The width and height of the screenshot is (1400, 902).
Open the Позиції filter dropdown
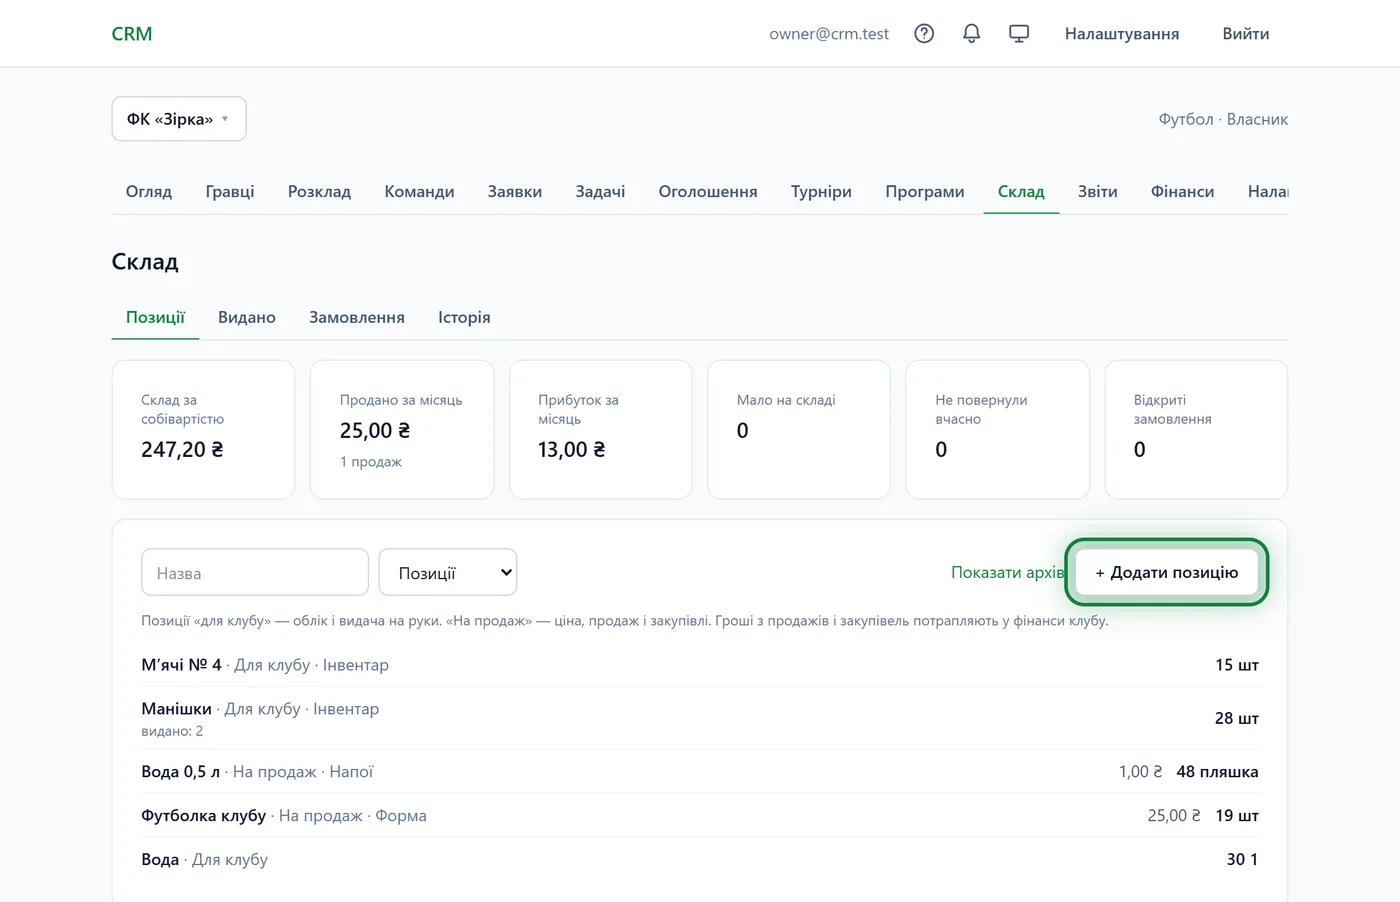pyautogui.click(x=448, y=572)
